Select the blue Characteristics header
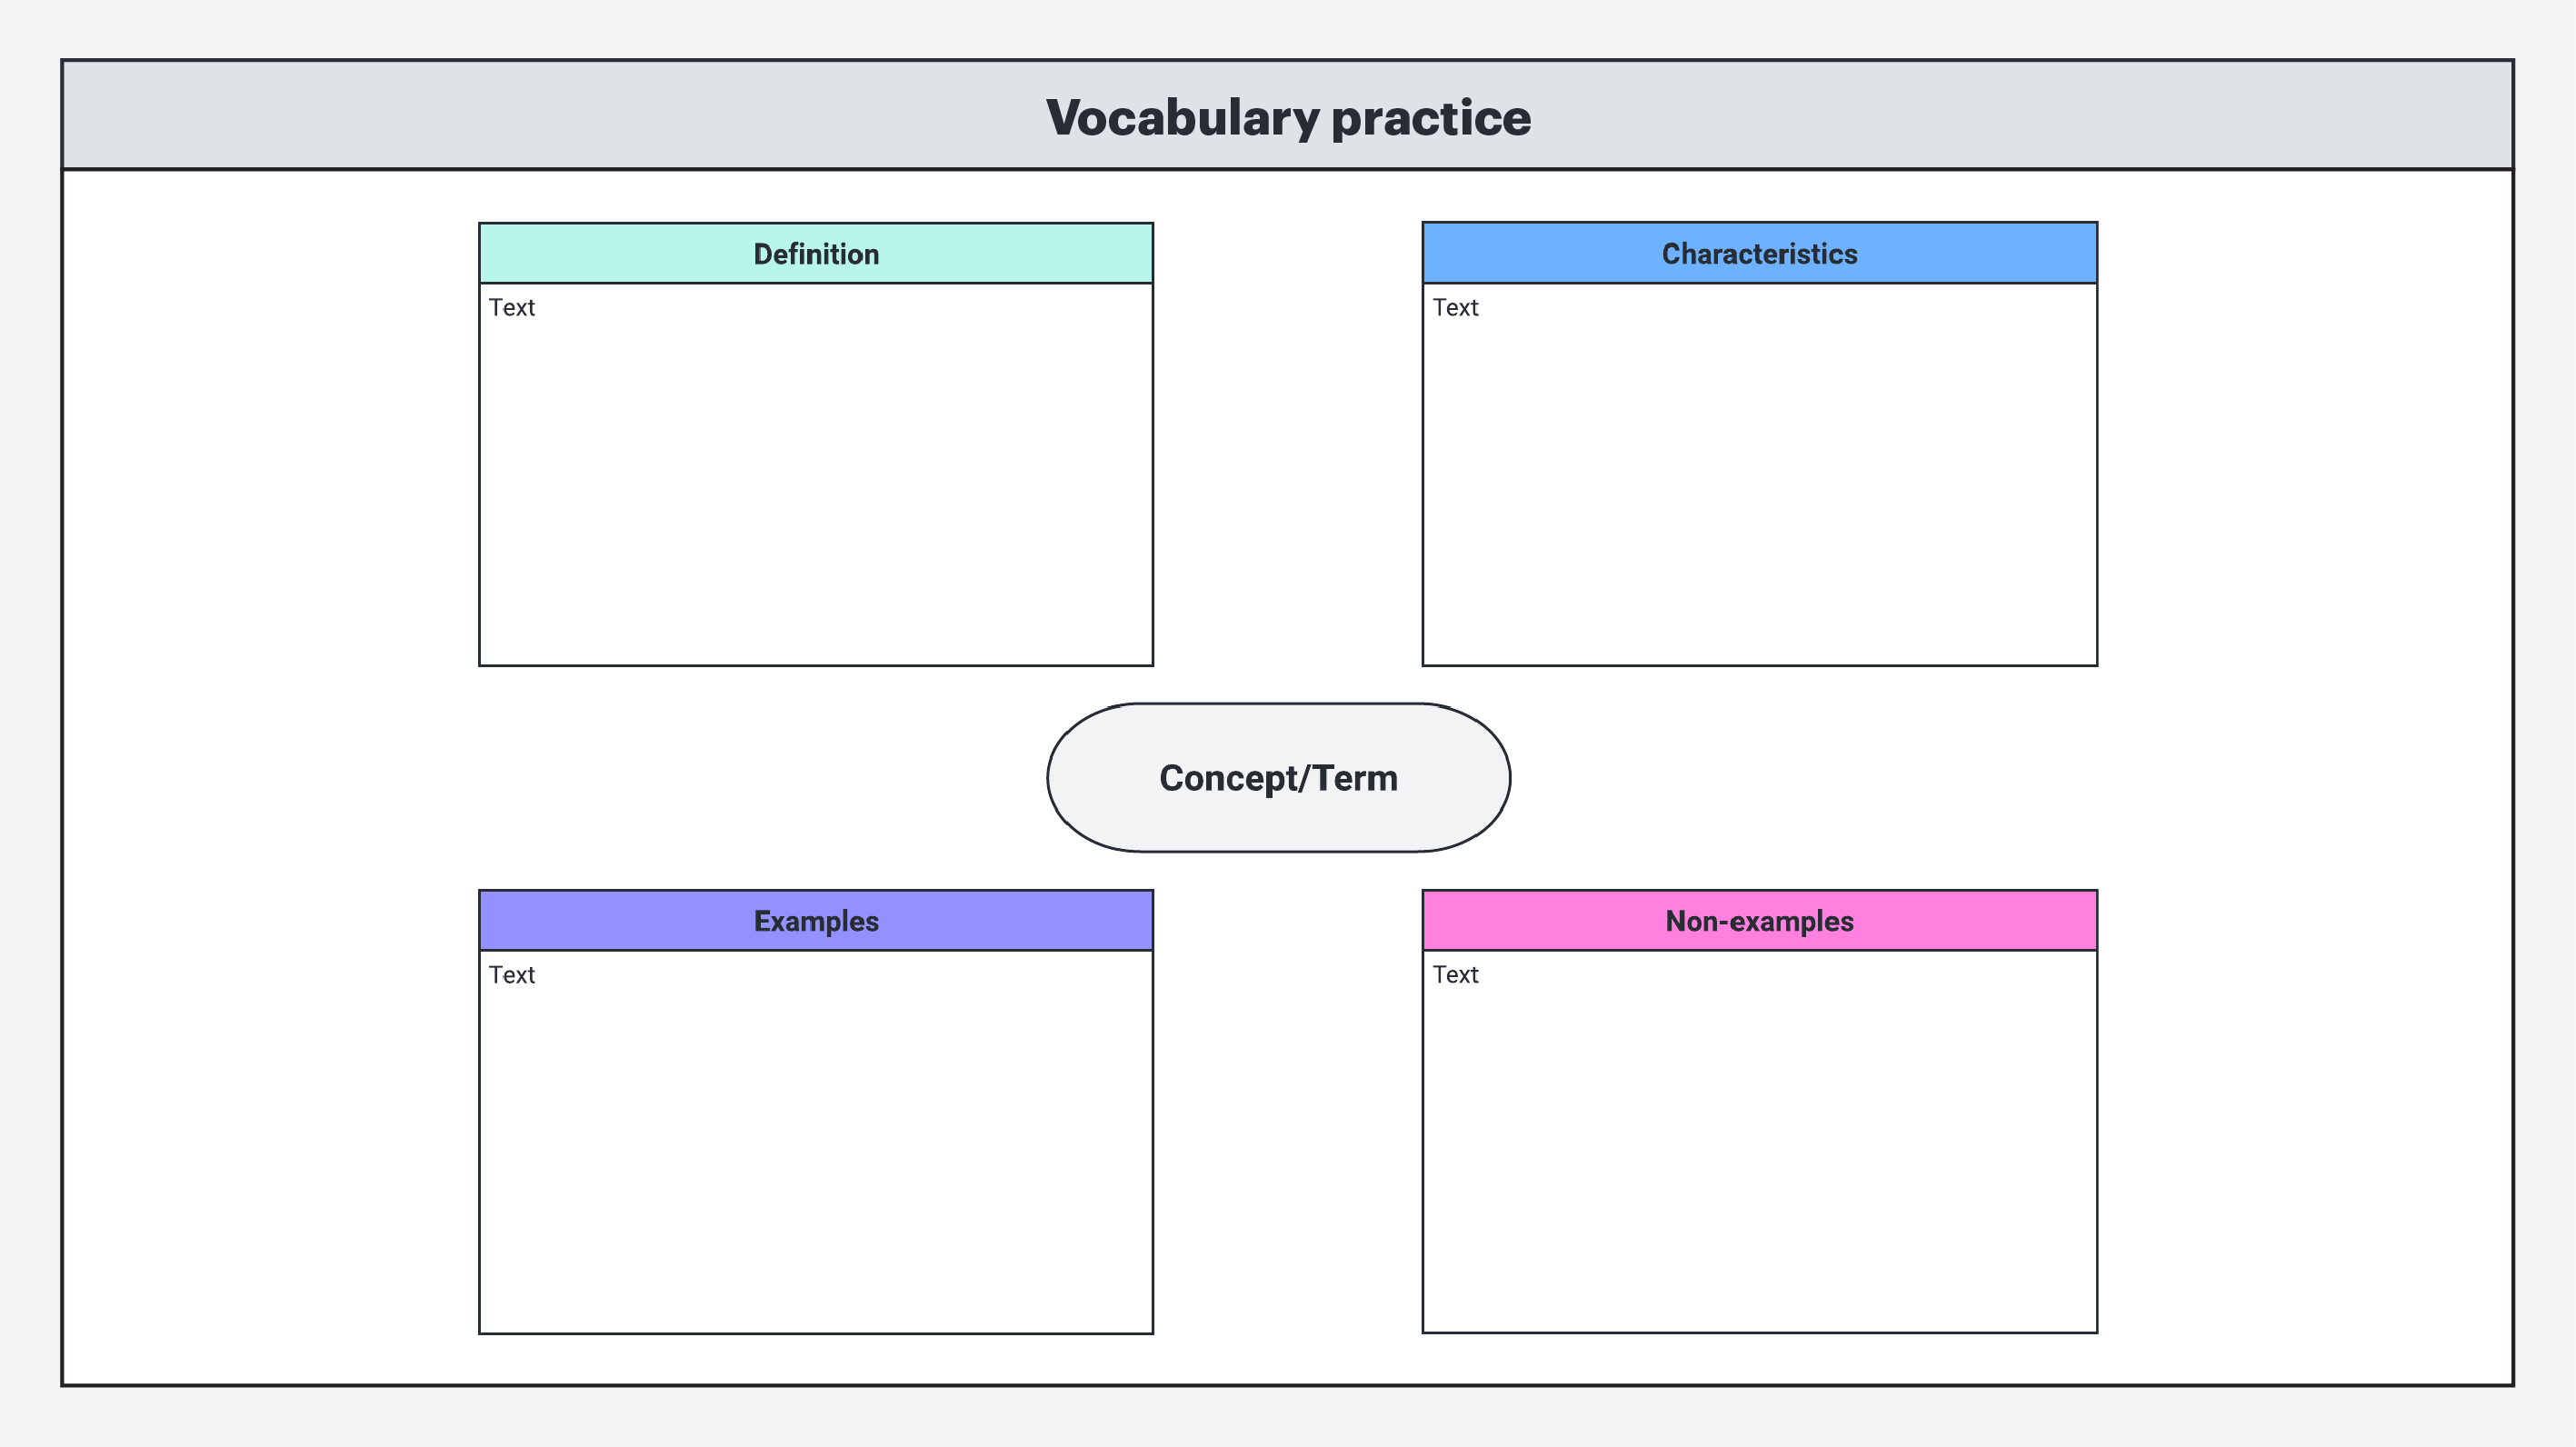Screen dimensions: 2576x1447 pos(1759,254)
